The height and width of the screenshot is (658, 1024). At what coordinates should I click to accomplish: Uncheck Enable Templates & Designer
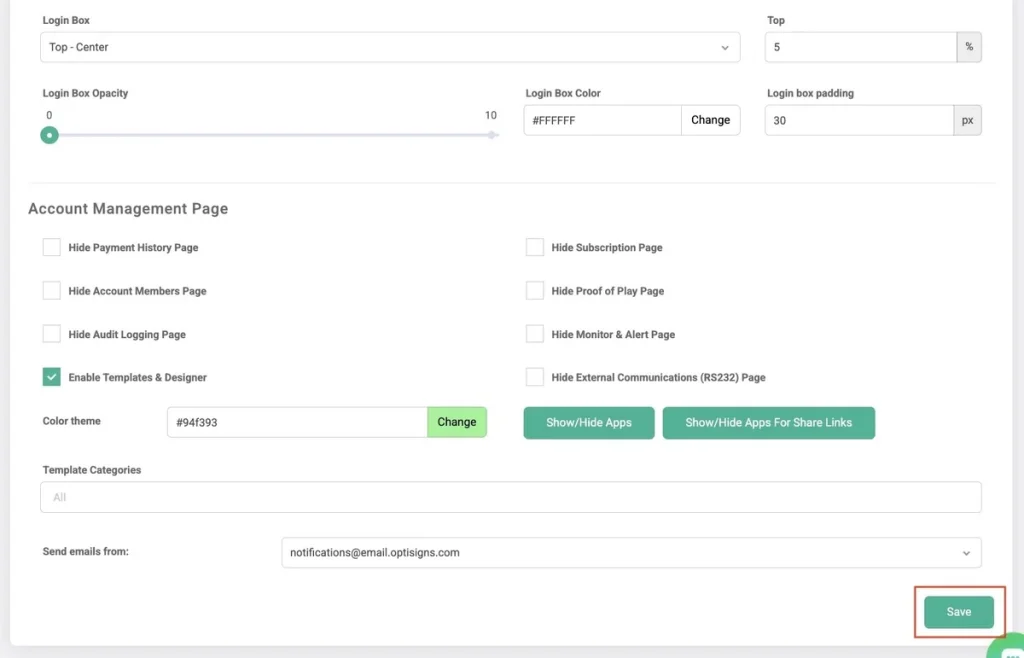click(52, 377)
